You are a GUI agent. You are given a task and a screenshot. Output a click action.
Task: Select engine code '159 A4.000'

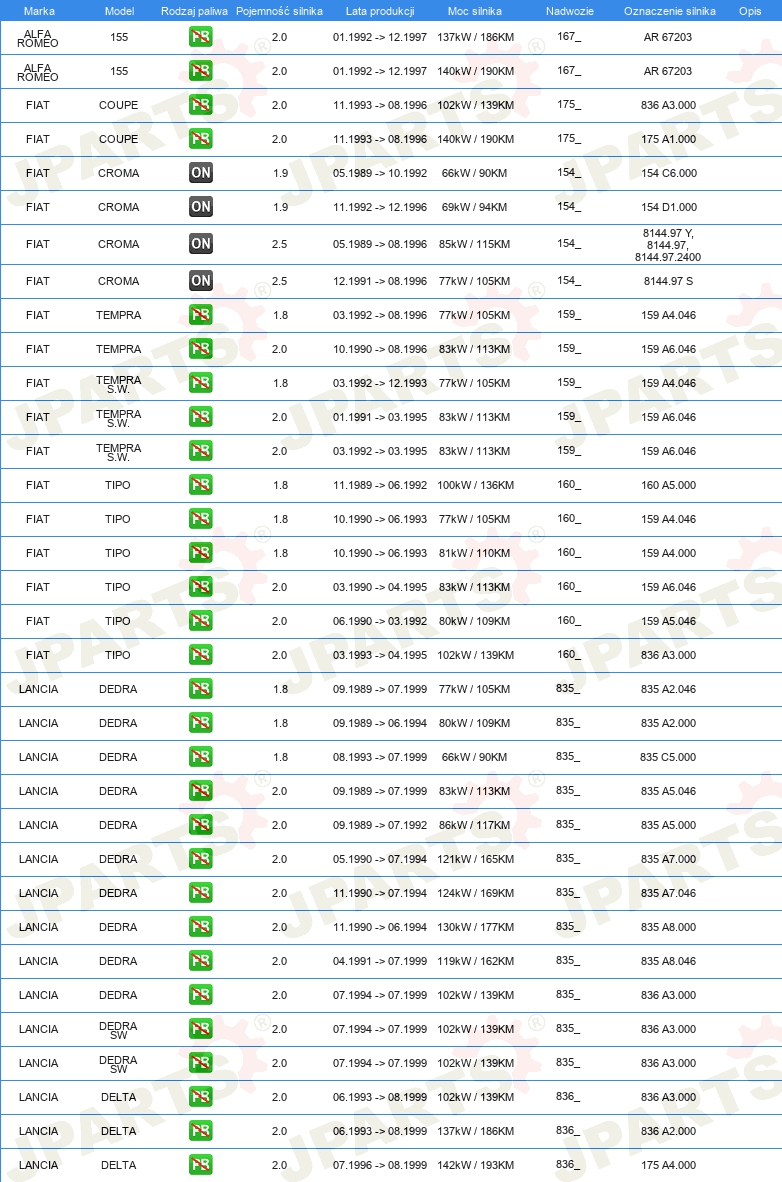point(668,553)
